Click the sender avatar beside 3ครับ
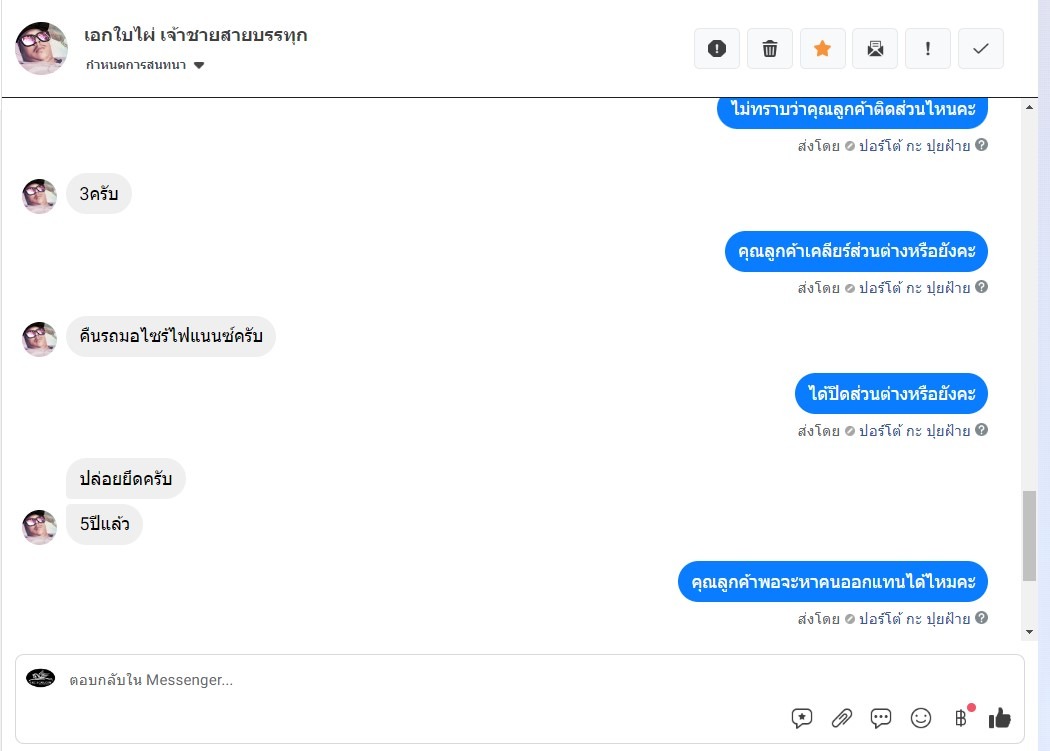 pos(40,196)
